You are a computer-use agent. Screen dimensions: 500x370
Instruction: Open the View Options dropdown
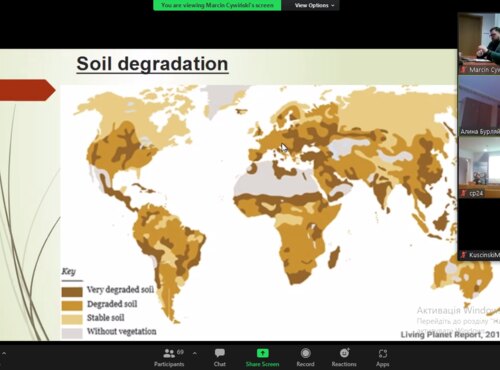click(x=314, y=5)
